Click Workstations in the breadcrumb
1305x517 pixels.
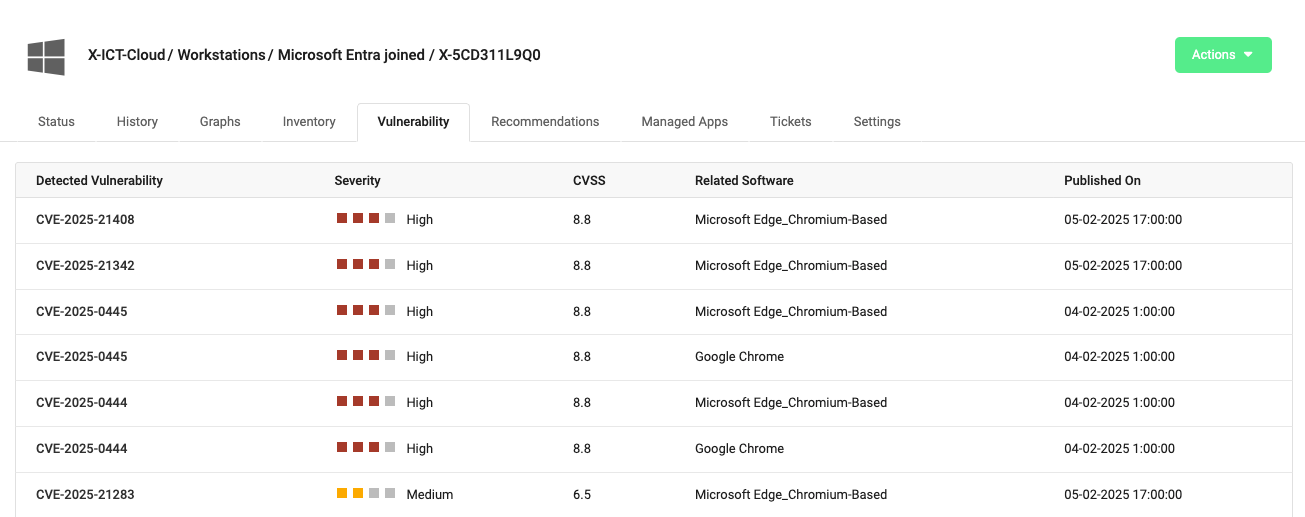pos(221,55)
